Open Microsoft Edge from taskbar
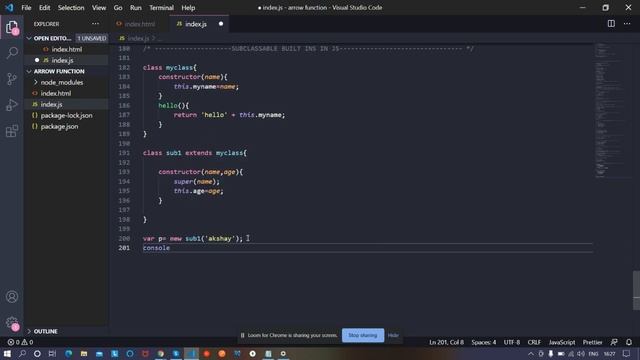This screenshot has width=640, height=360. (68, 353)
